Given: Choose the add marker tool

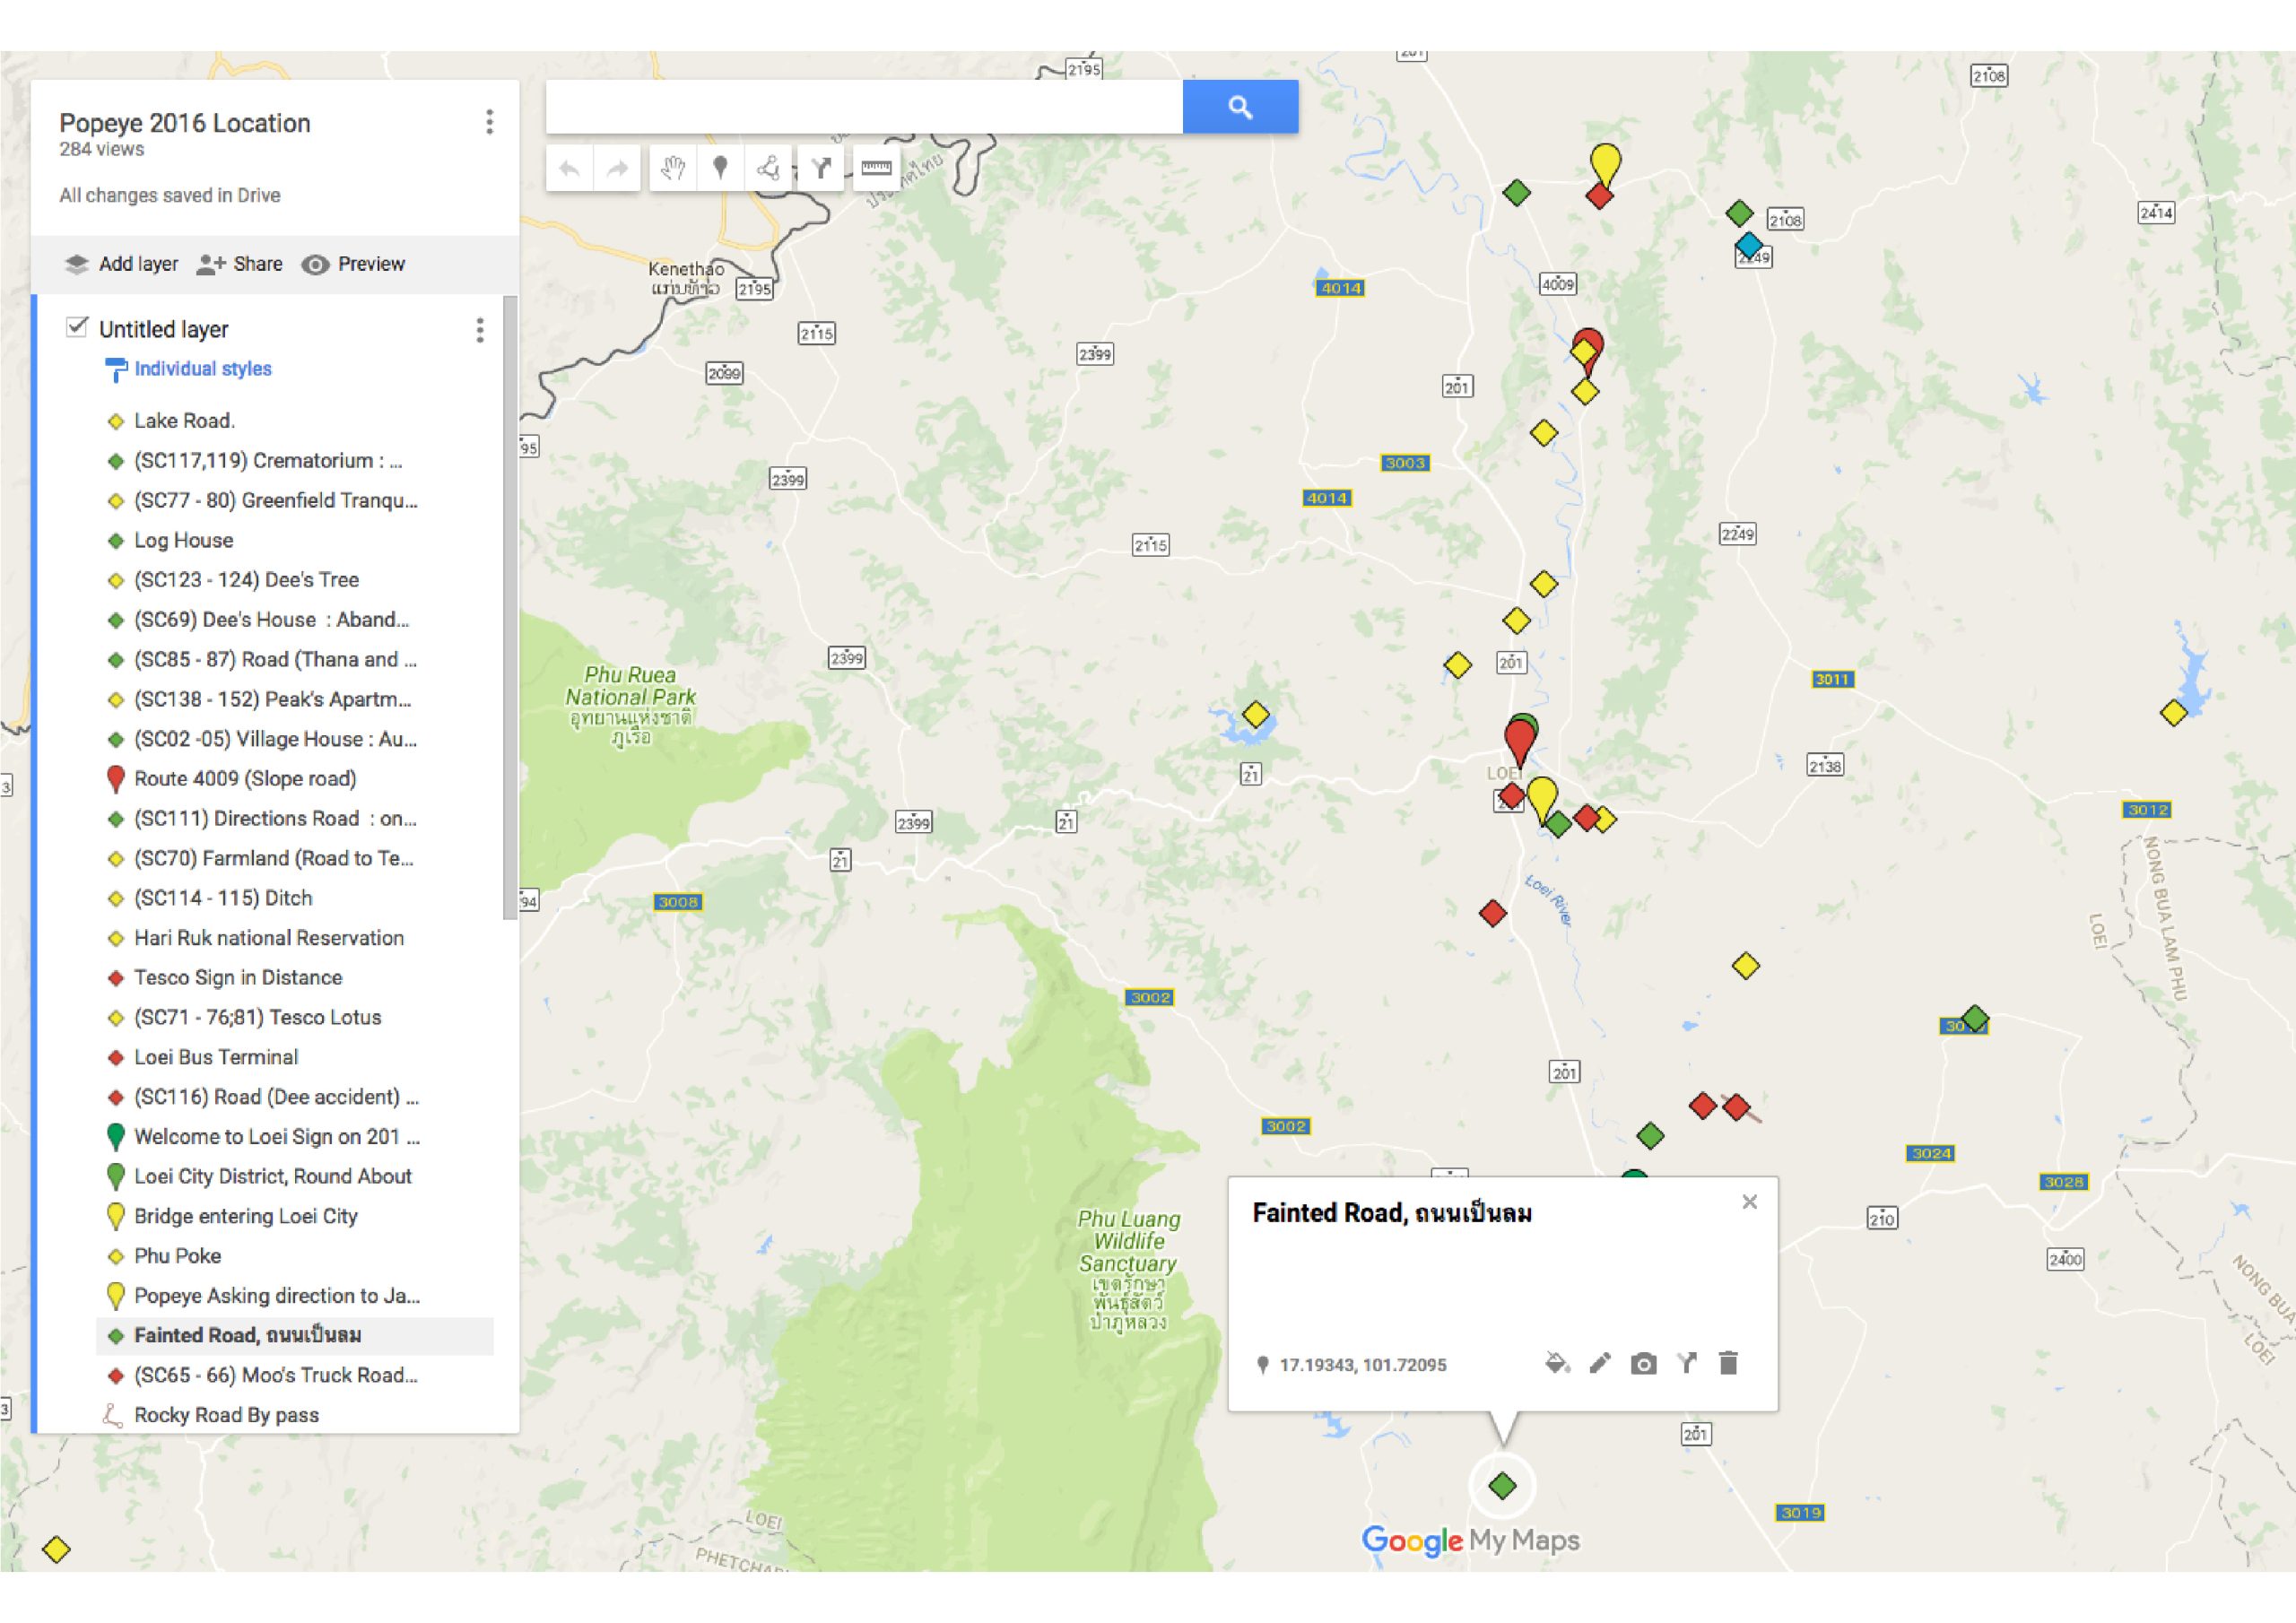Looking at the screenshot, I should click(720, 168).
